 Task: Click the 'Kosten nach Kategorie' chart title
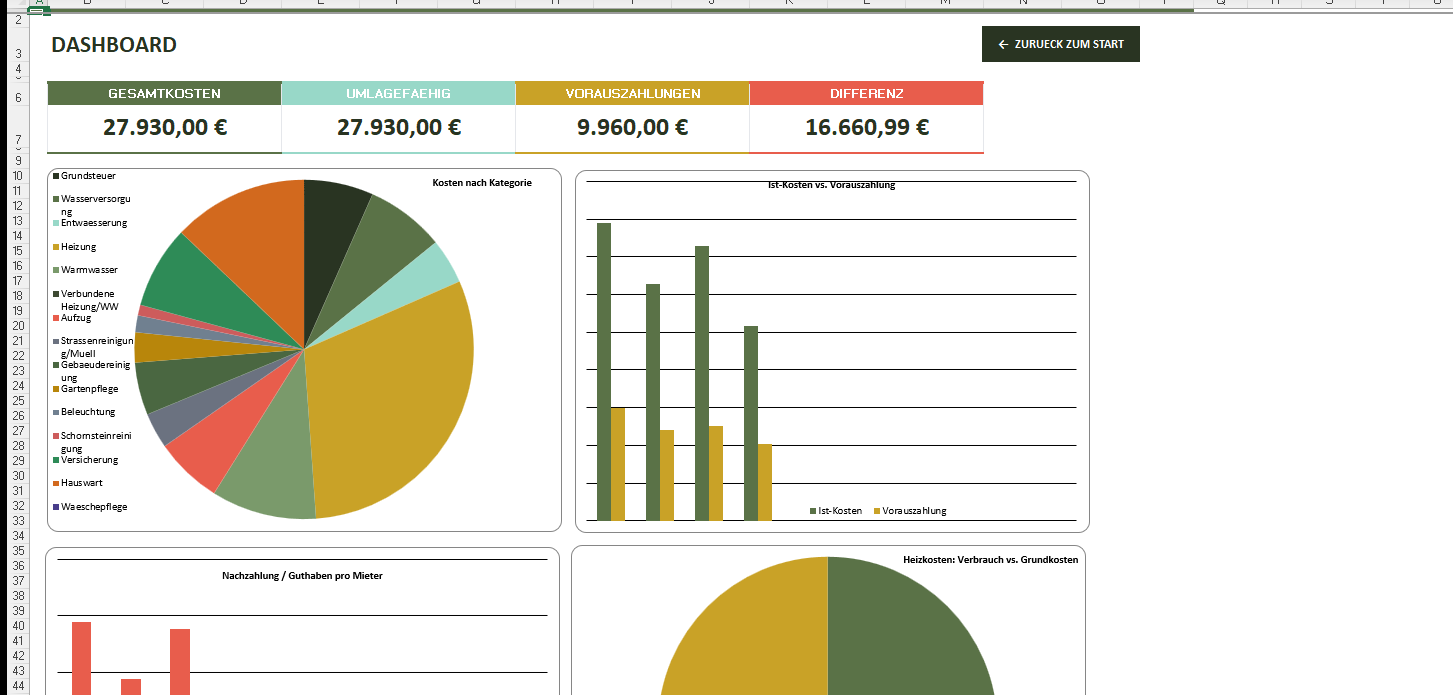tap(482, 183)
